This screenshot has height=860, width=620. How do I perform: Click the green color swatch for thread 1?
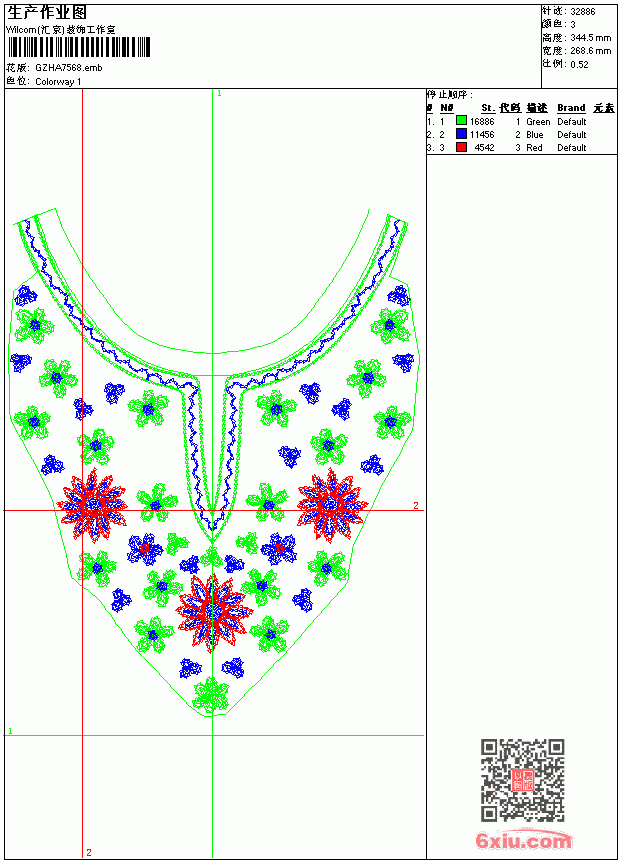[x=461, y=121]
